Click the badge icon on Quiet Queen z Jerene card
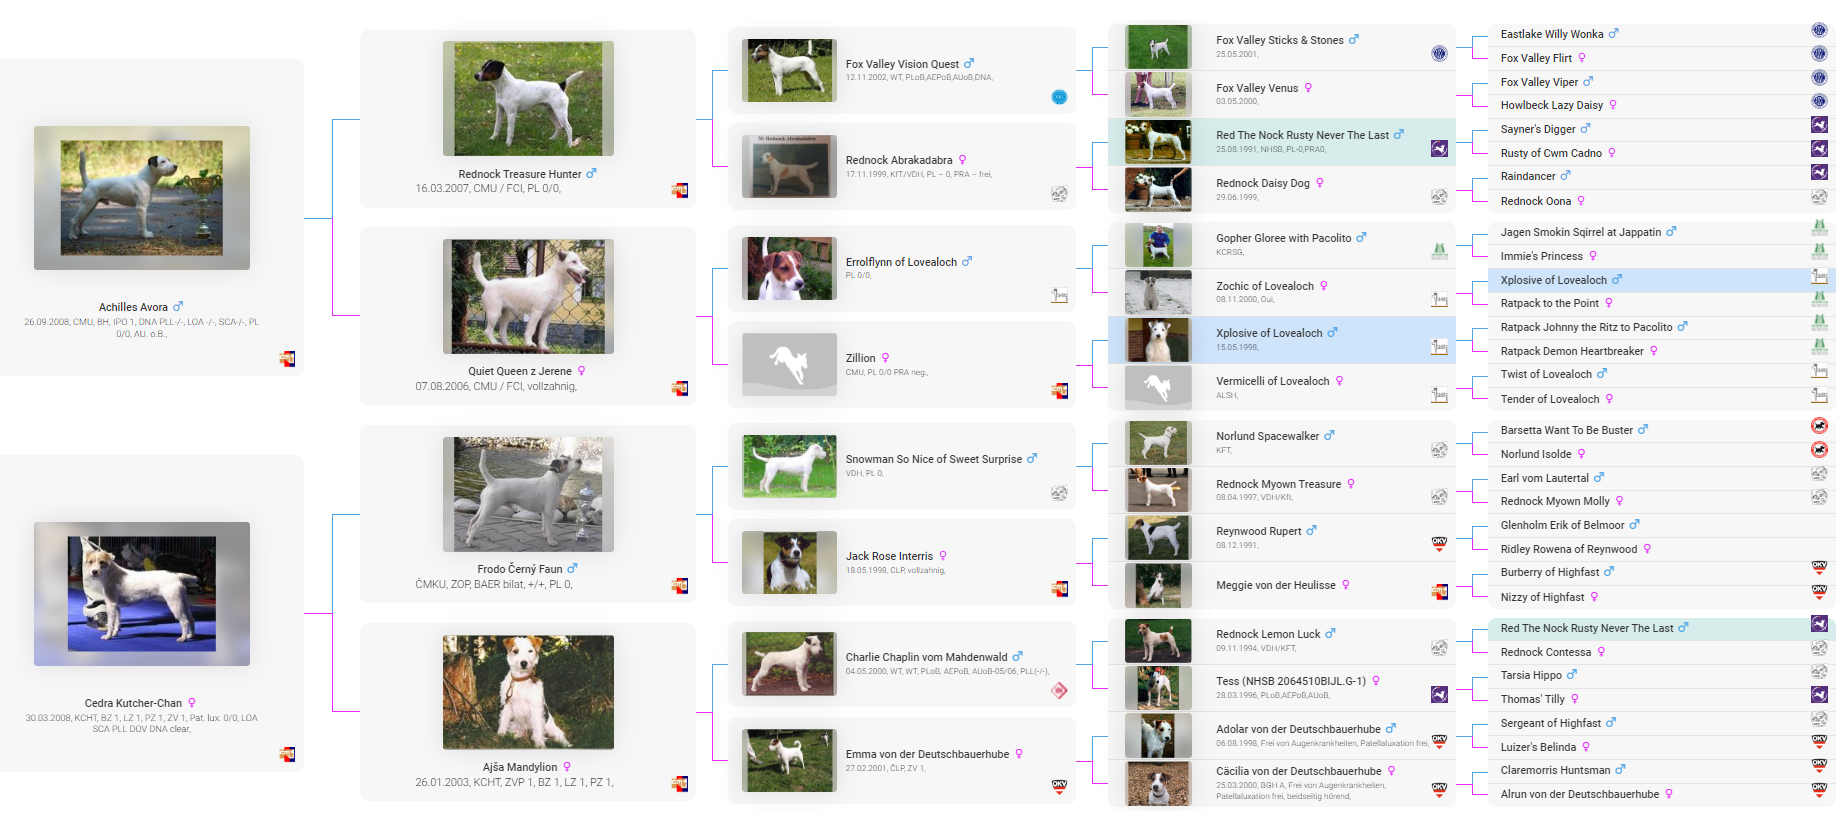Viewport: 1843px width, 813px height. 679,388
